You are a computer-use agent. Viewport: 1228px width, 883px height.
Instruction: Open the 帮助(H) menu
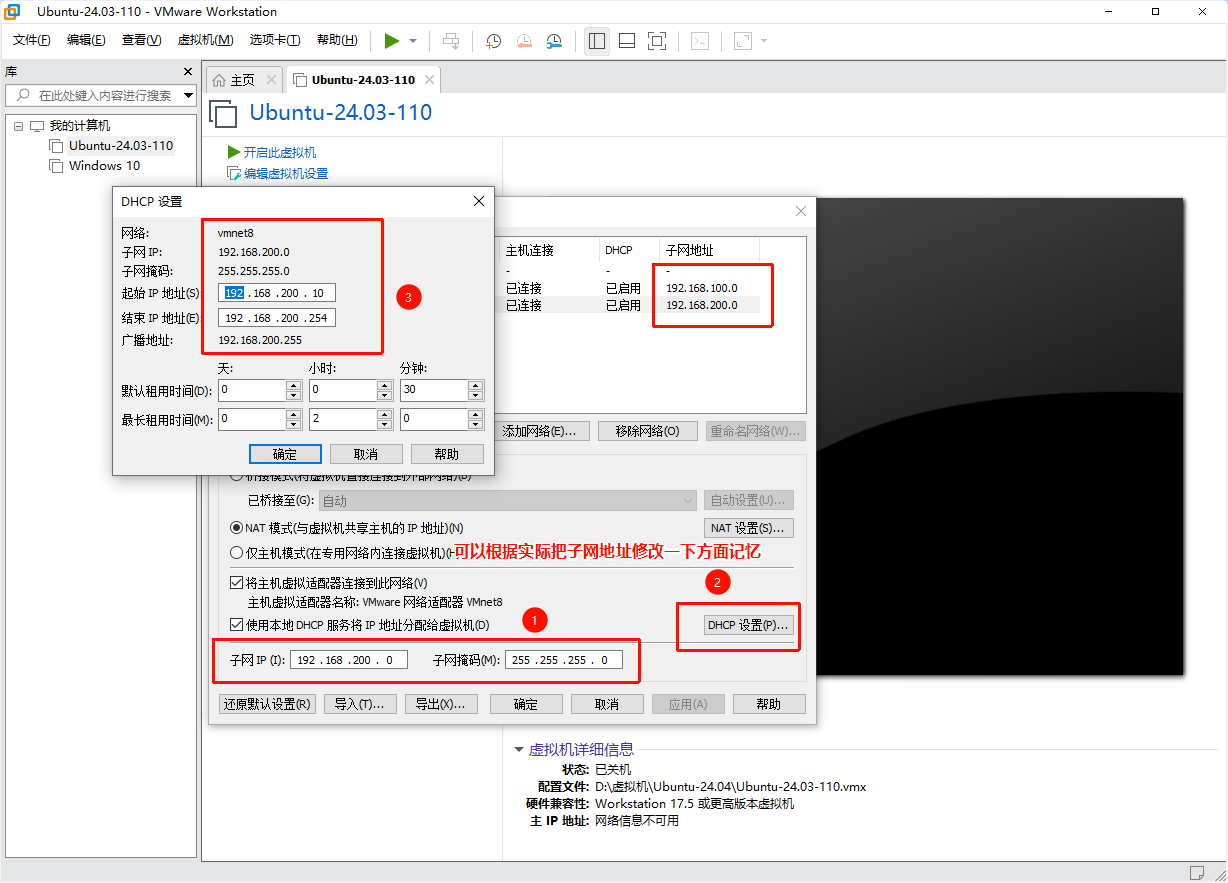pyautogui.click(x=337, y=40)
